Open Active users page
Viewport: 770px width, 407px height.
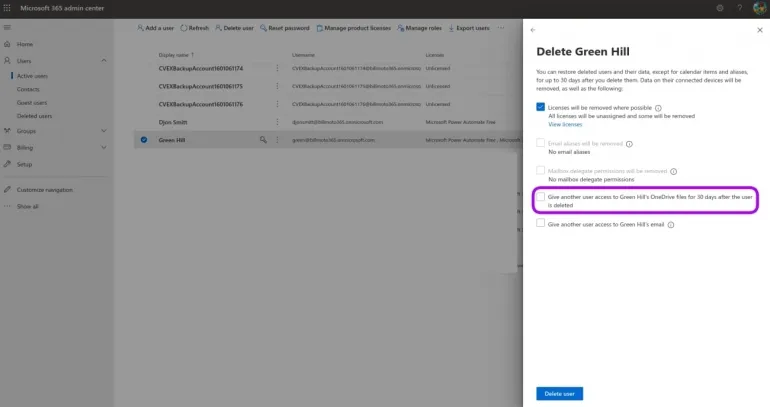[32, 76]
